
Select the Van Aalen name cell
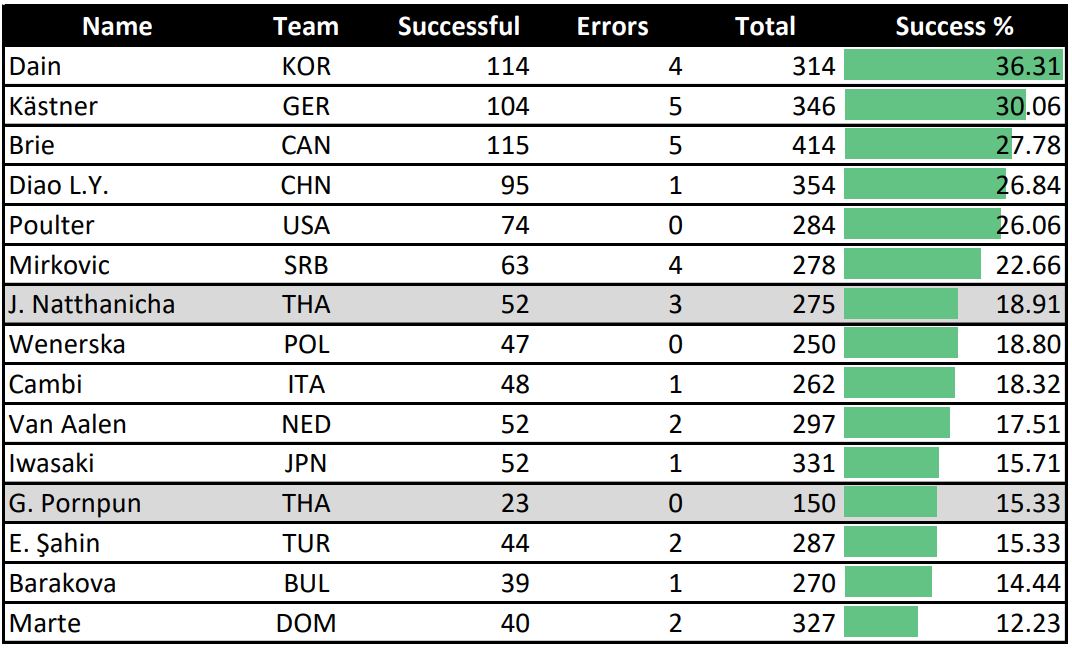click(68, 424)
